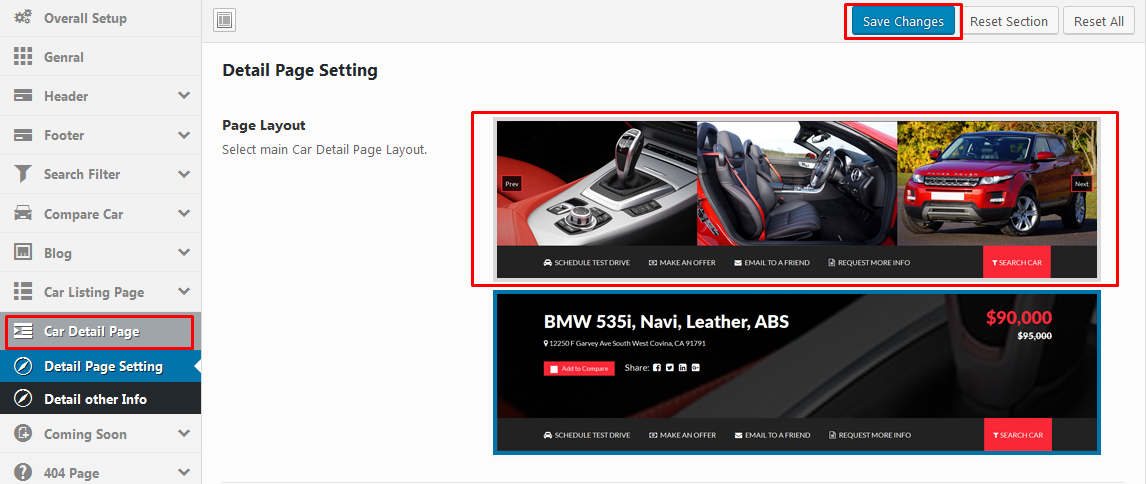Click the Reset Section button

click(1009, 21)
